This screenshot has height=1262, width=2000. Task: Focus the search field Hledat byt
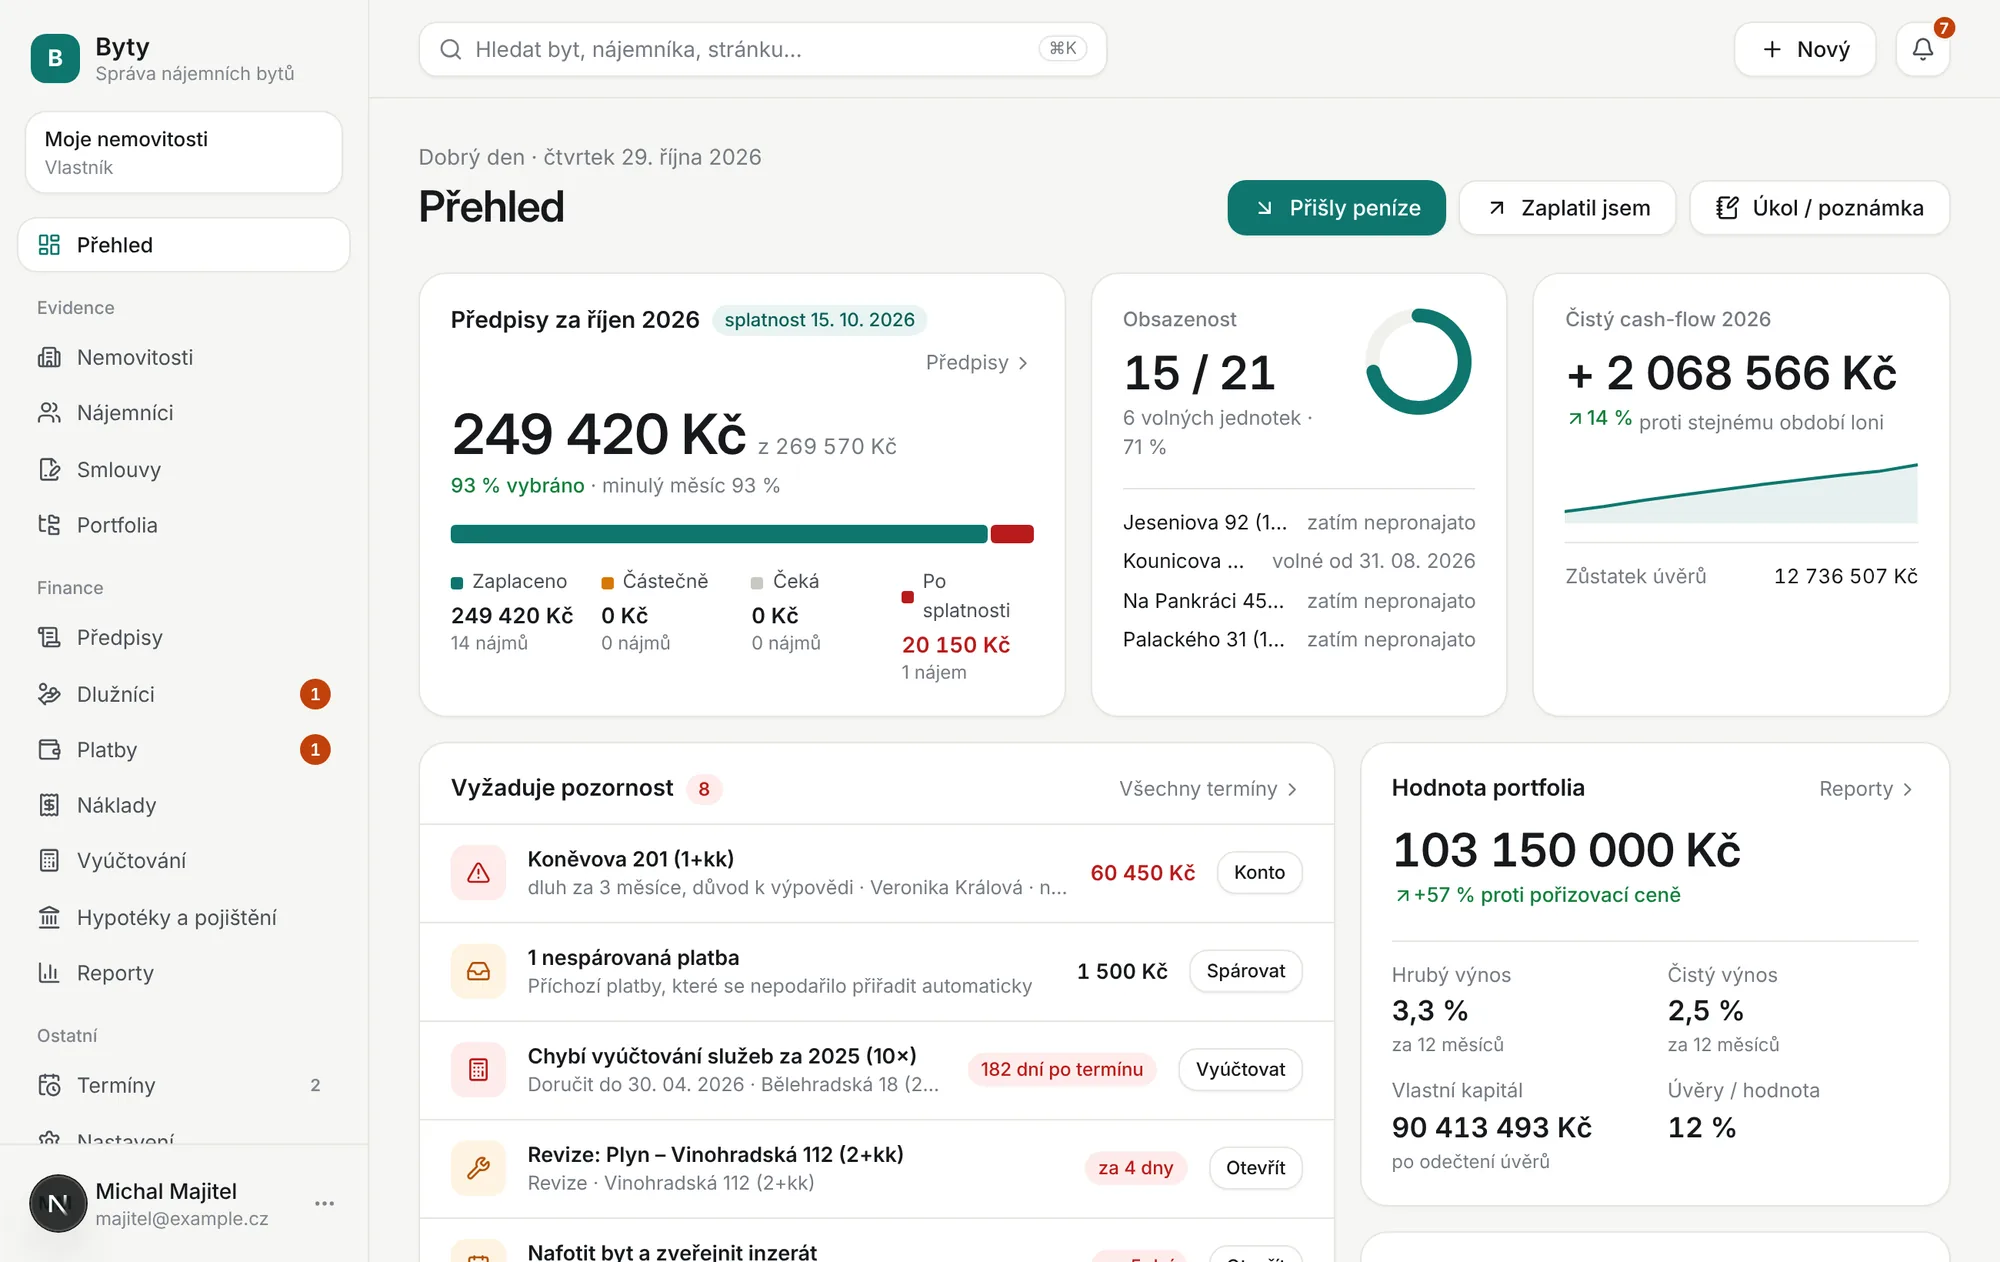point(763,49)
